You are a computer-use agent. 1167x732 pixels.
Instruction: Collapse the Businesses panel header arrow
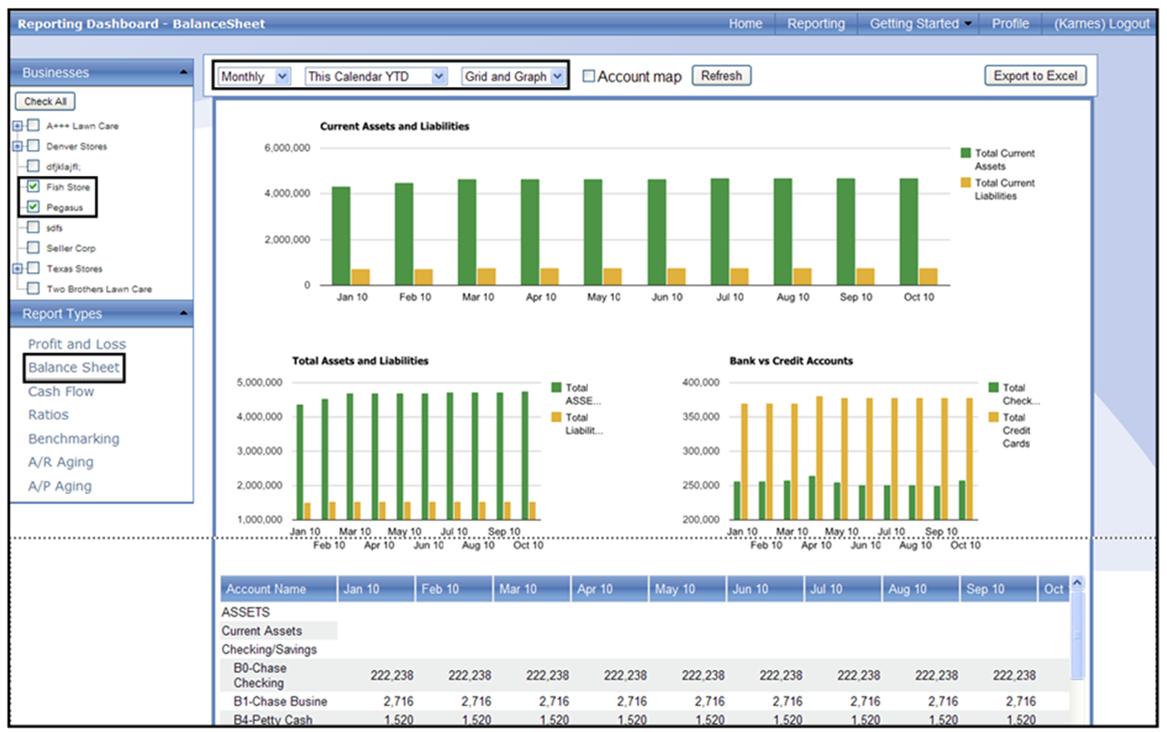coord(182,73)
